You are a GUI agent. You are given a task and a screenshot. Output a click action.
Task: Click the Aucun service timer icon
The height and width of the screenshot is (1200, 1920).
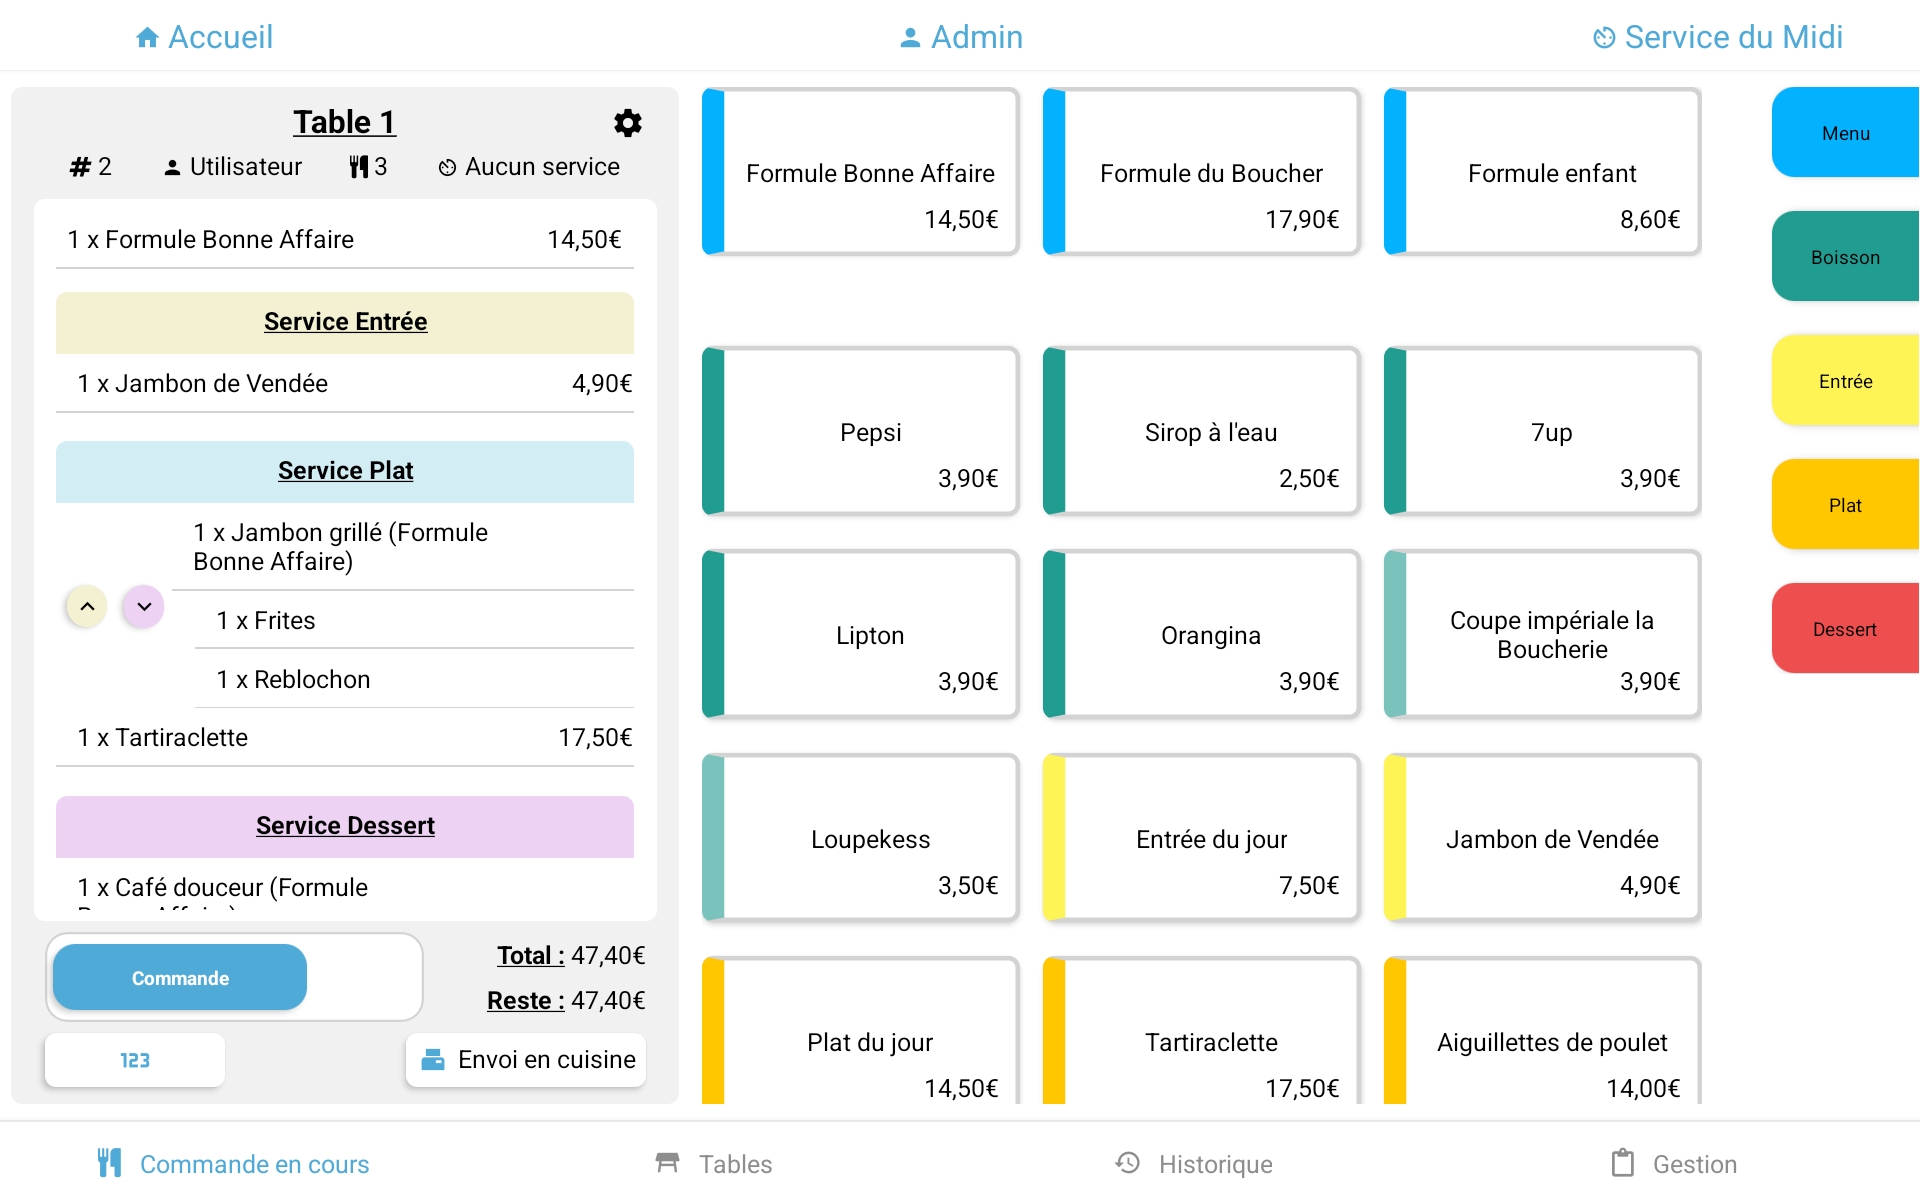pyautogui.click(x=447, y=167)
